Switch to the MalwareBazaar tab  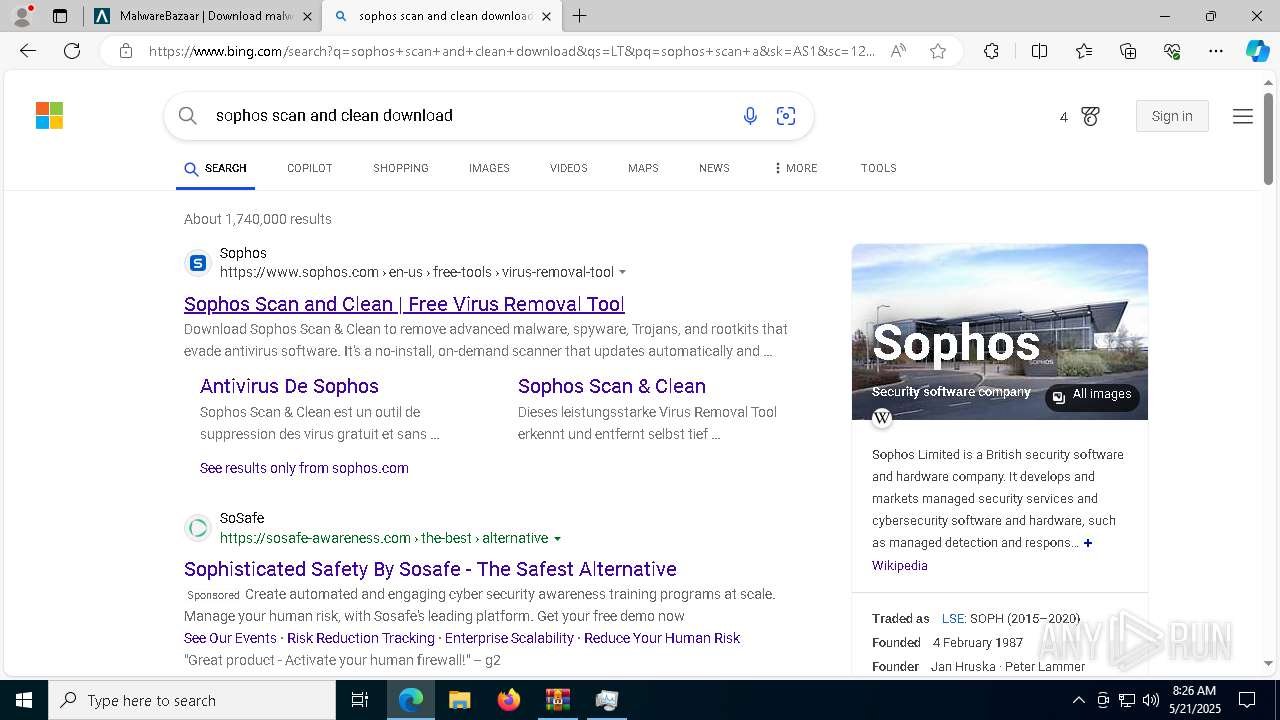[x=204, y=16]
